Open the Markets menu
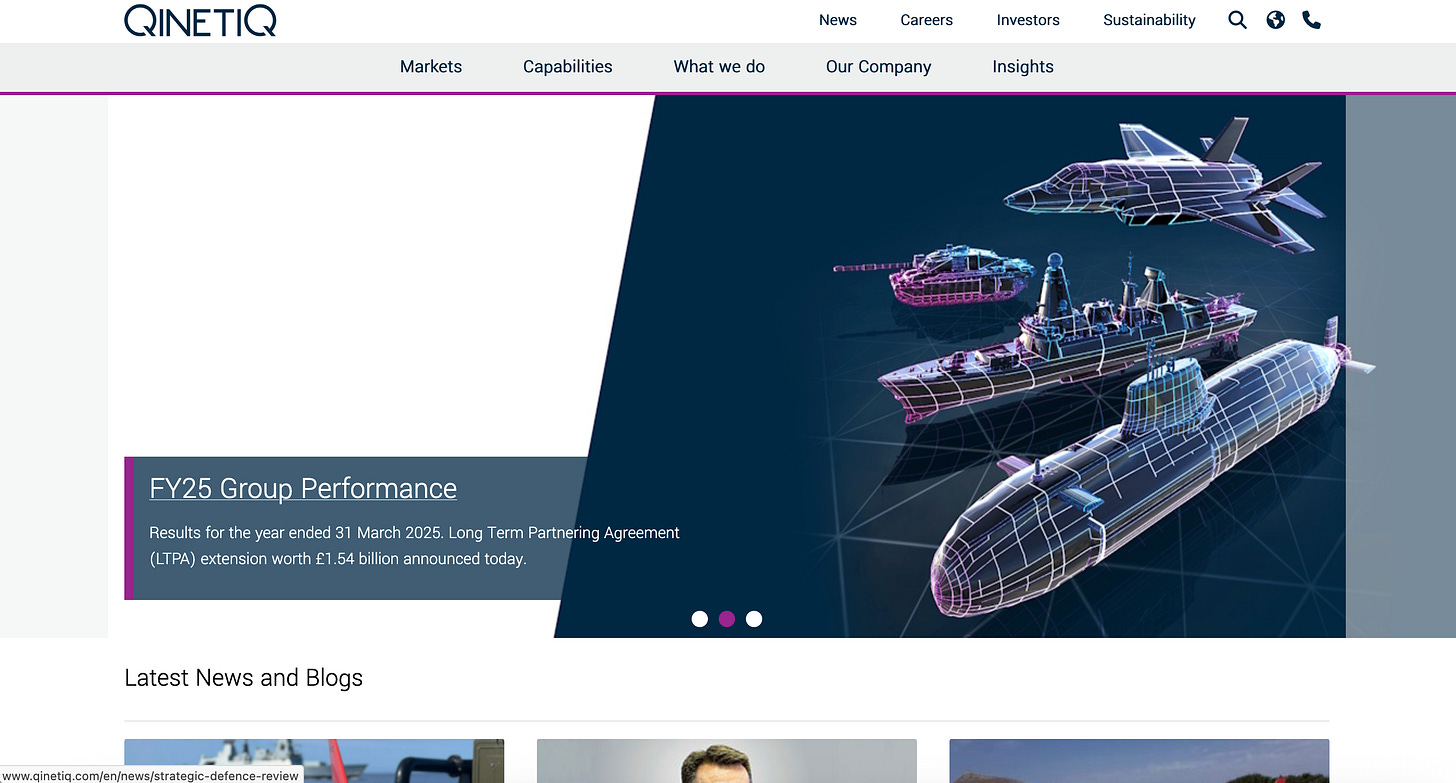Screen dimensions: 1456x783 click(x=431, y=67)
